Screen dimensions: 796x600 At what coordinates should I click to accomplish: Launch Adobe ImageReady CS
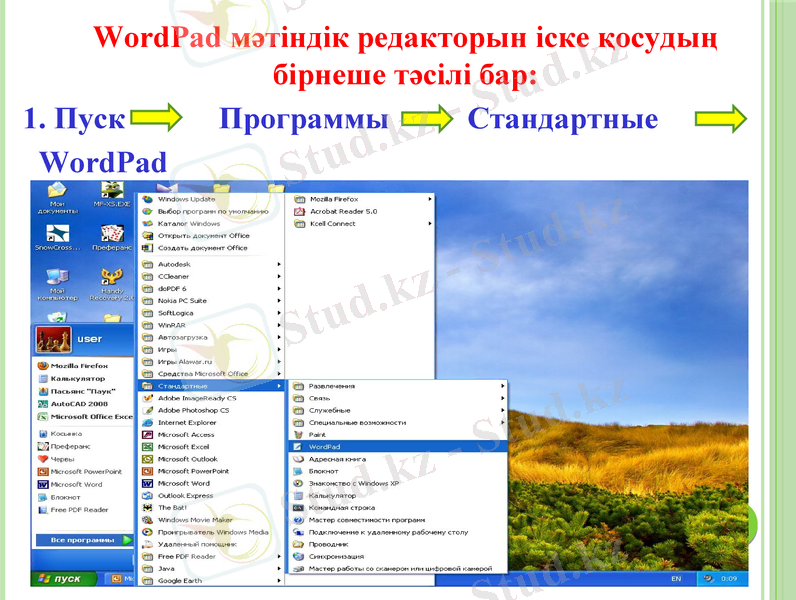pyautogui.click(x=211, y=398)
